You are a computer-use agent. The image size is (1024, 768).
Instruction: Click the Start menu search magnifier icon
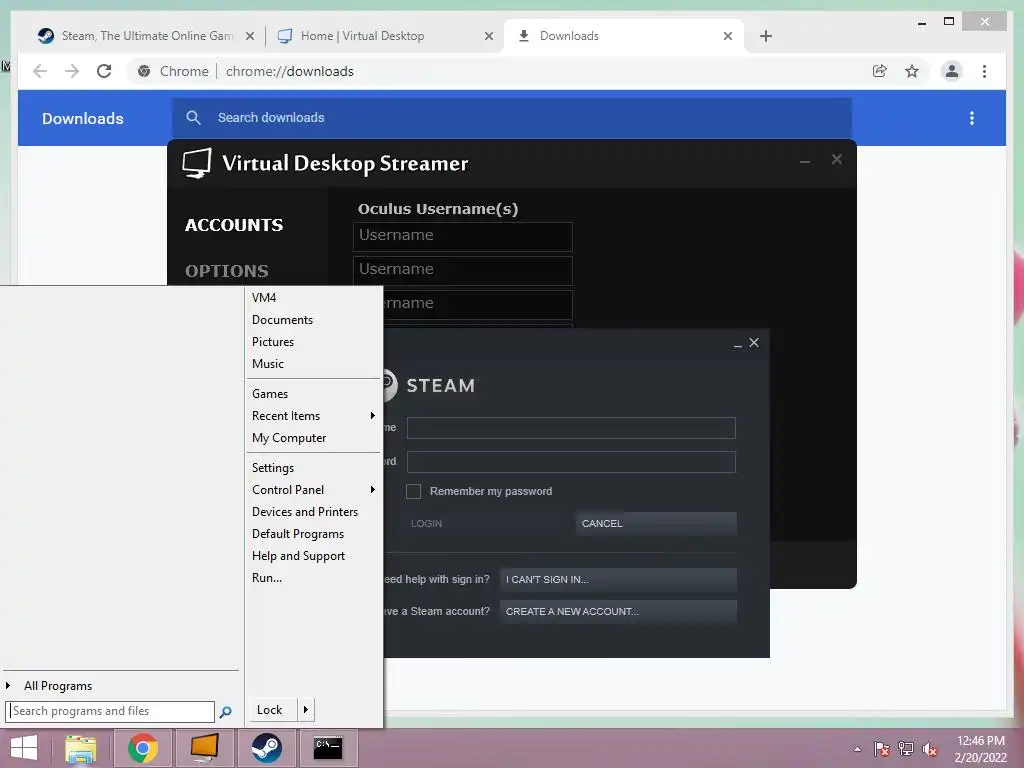point(225,712)
